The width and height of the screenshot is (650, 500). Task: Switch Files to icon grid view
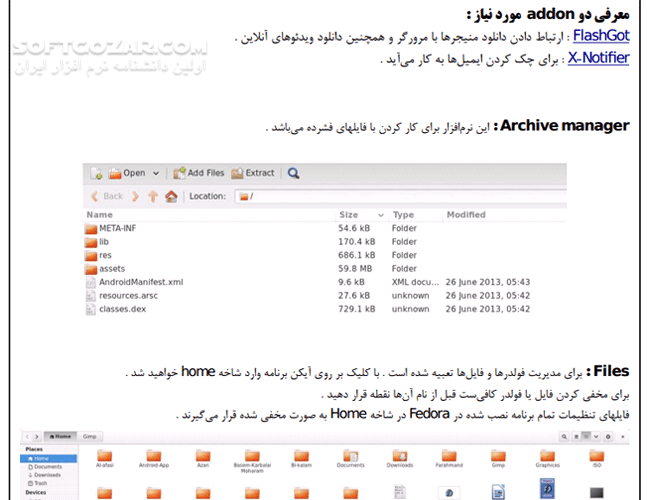pyautogui.click(x=586, y=437)
